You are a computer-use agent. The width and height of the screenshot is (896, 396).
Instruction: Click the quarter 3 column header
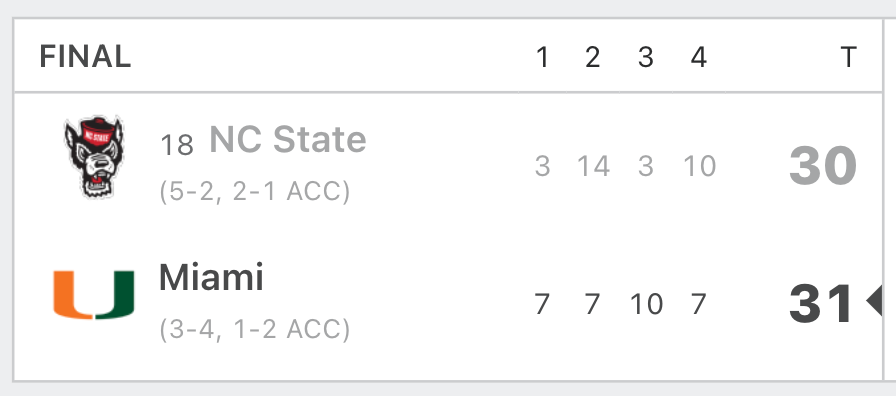(645, 57)
